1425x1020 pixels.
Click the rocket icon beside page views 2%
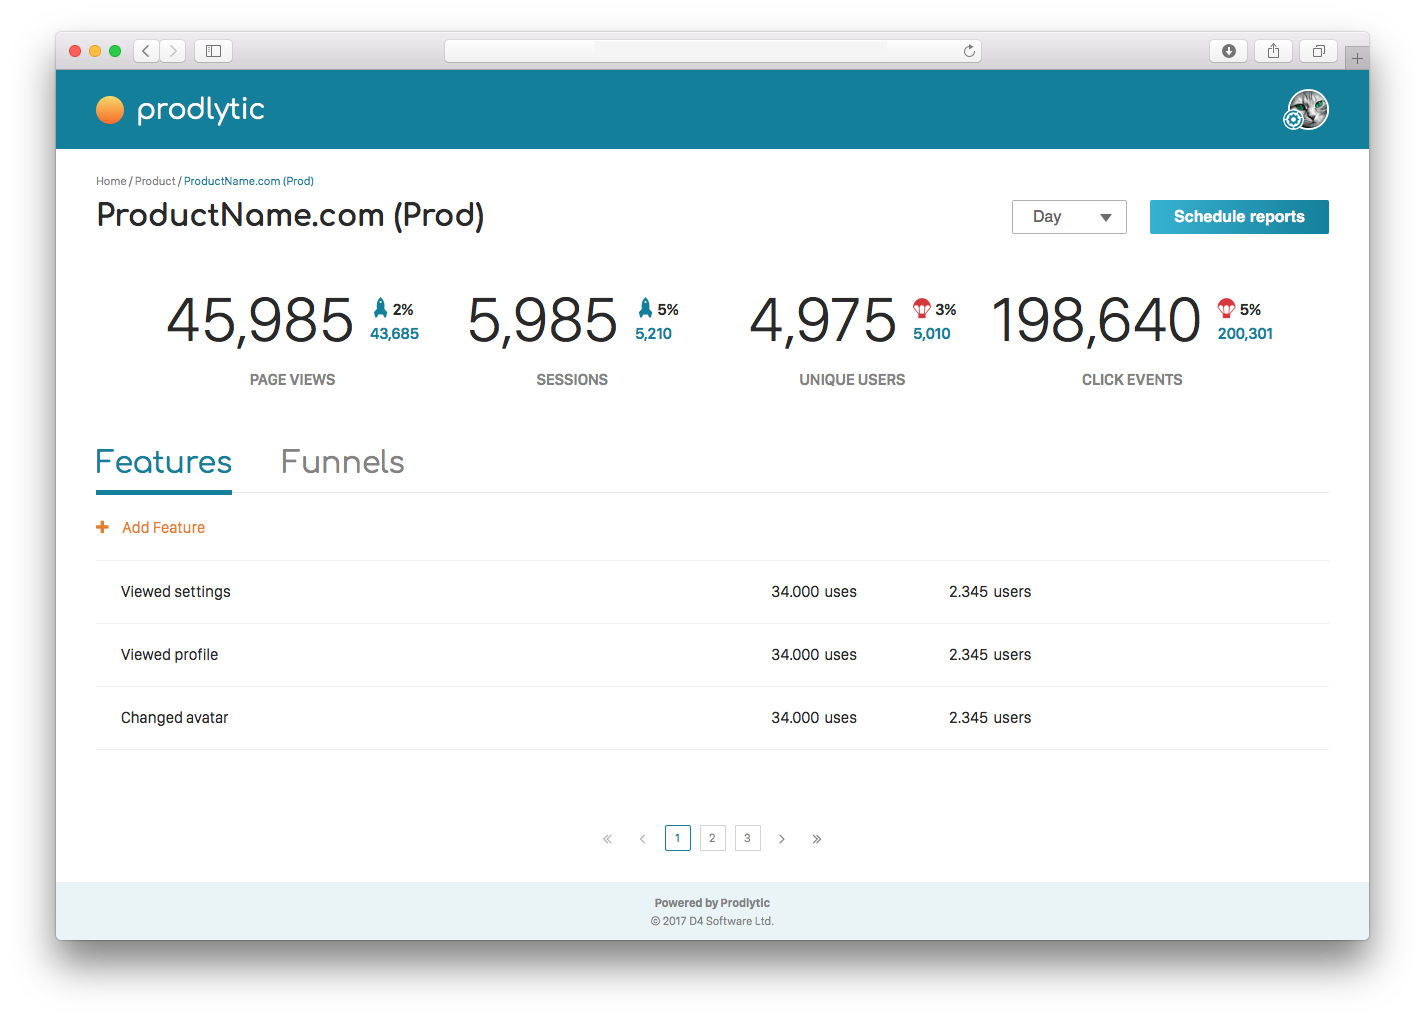[380, 308]
